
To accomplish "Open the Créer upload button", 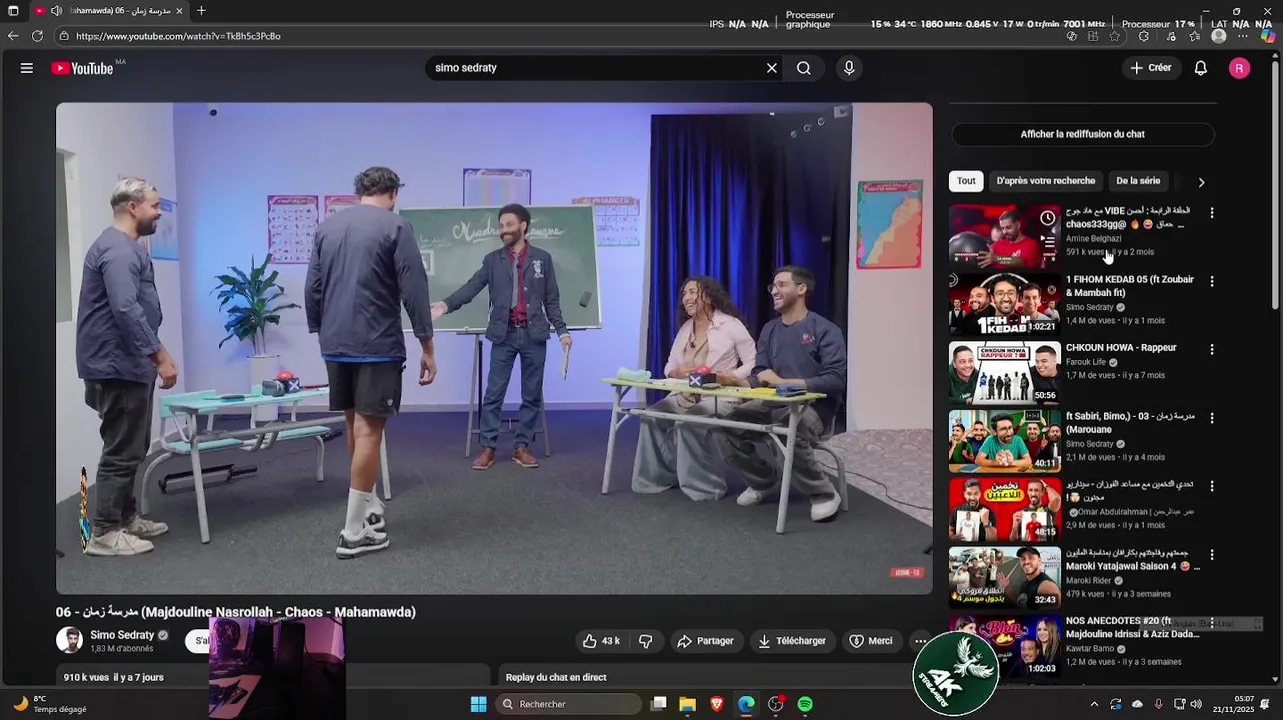I will click(x=1150, y=68).
